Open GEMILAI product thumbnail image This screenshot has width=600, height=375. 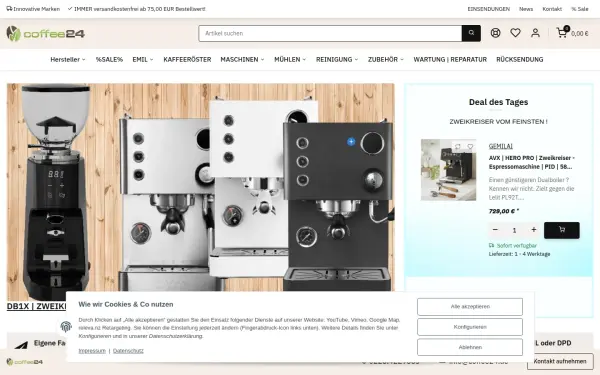point(448,170)
